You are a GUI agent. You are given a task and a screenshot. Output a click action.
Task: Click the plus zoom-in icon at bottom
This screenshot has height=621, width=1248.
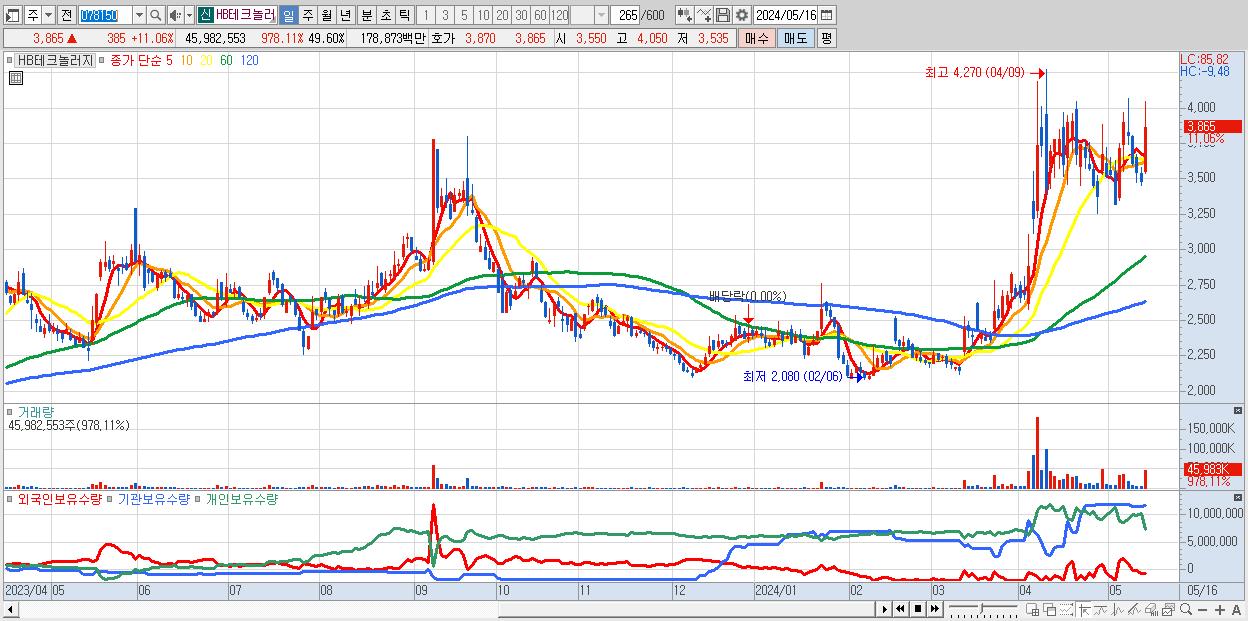tap(1220, 609)
